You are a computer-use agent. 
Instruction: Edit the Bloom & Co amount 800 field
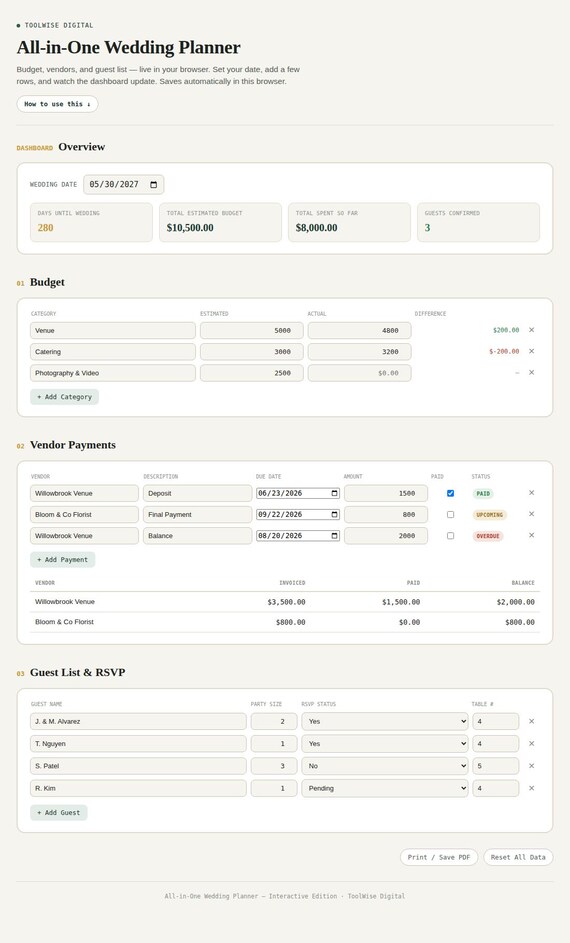pyautogui.click(x=386, y=514)
